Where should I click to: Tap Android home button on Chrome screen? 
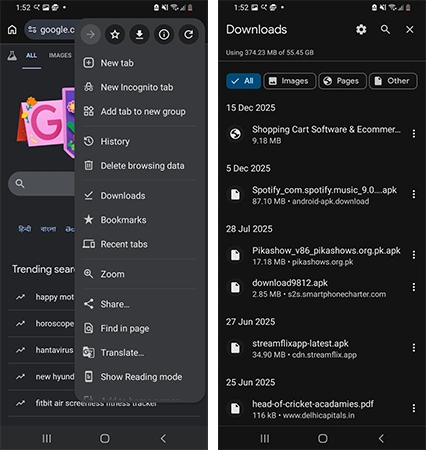105,438
